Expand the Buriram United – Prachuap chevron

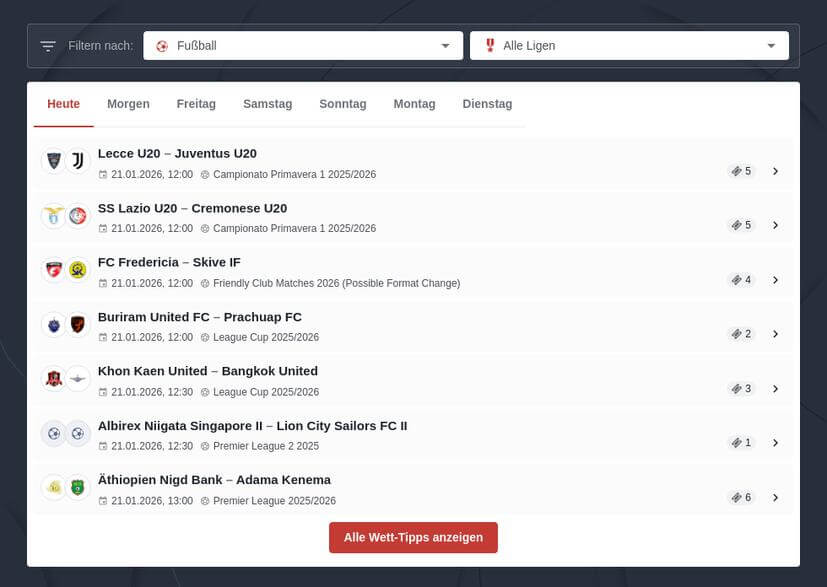coord(775,334)
